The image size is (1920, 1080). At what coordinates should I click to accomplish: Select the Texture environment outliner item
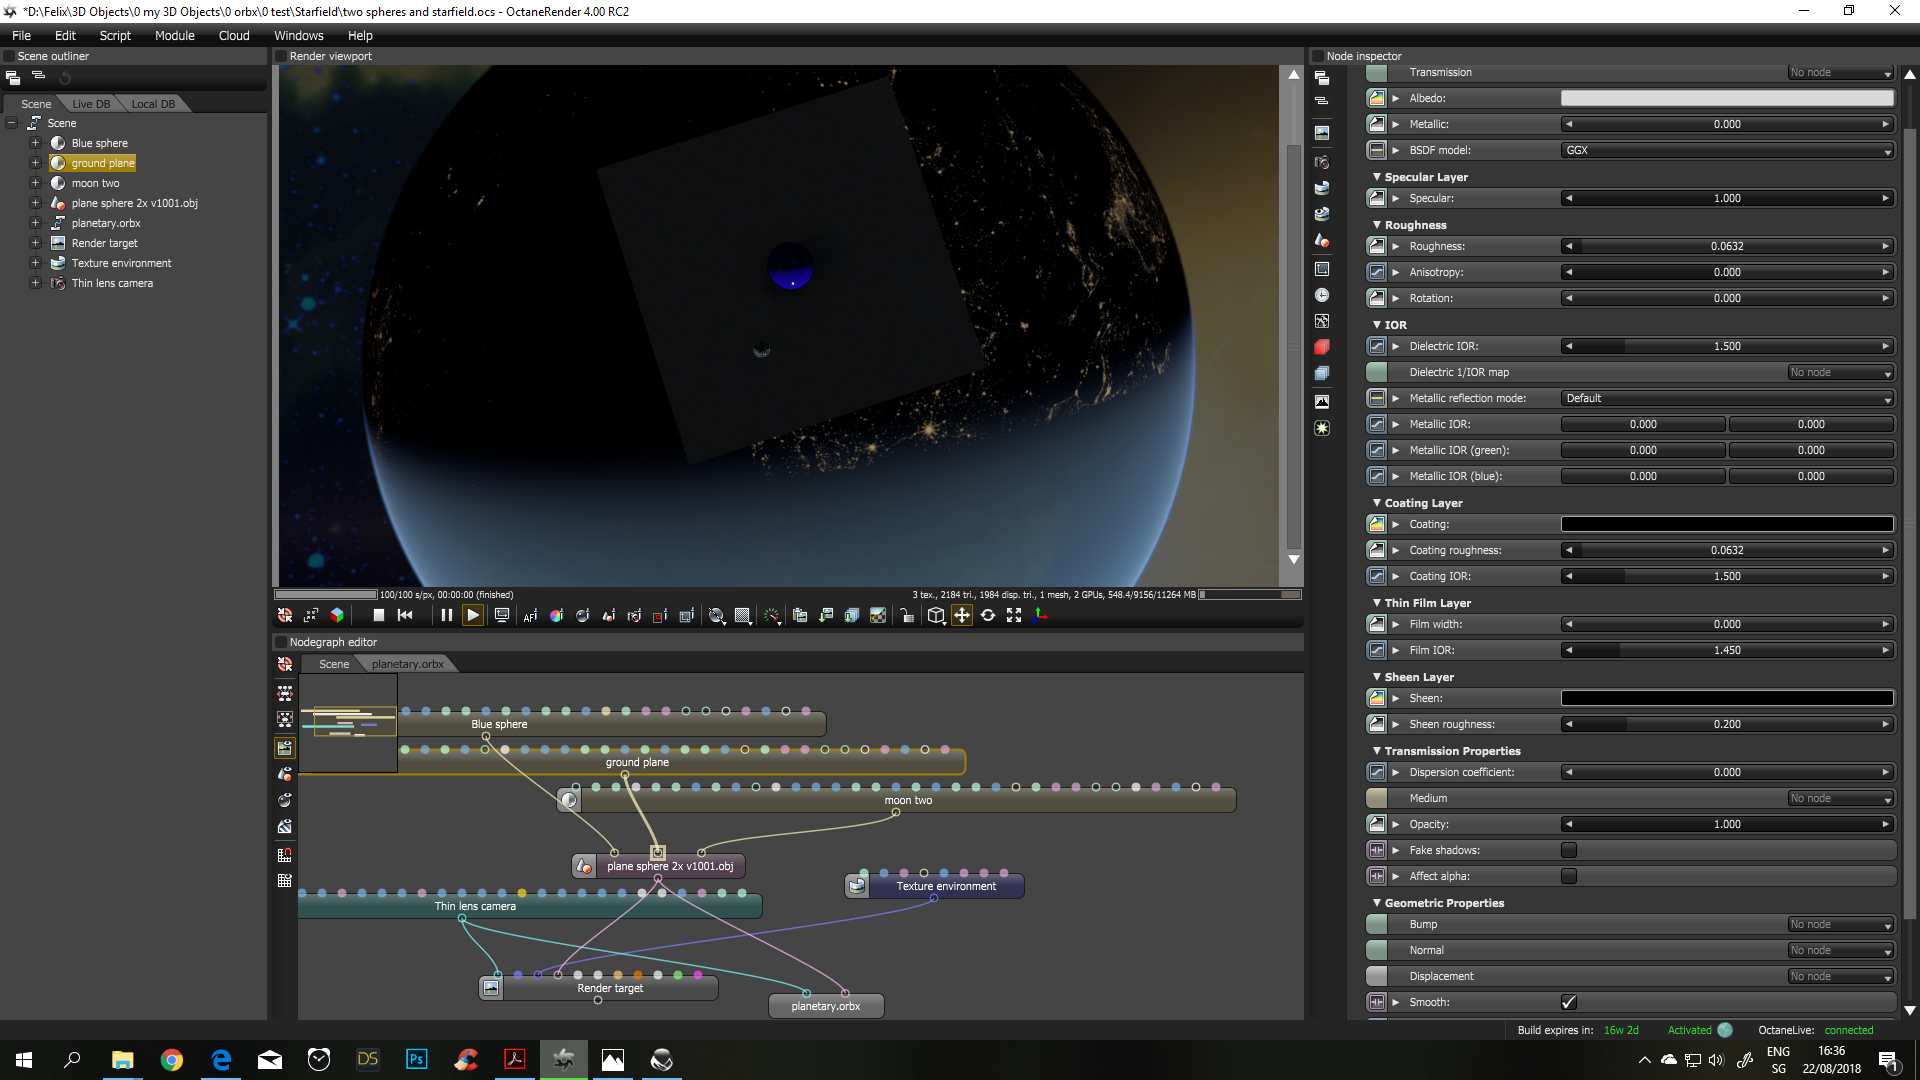(x=121, y=263)
